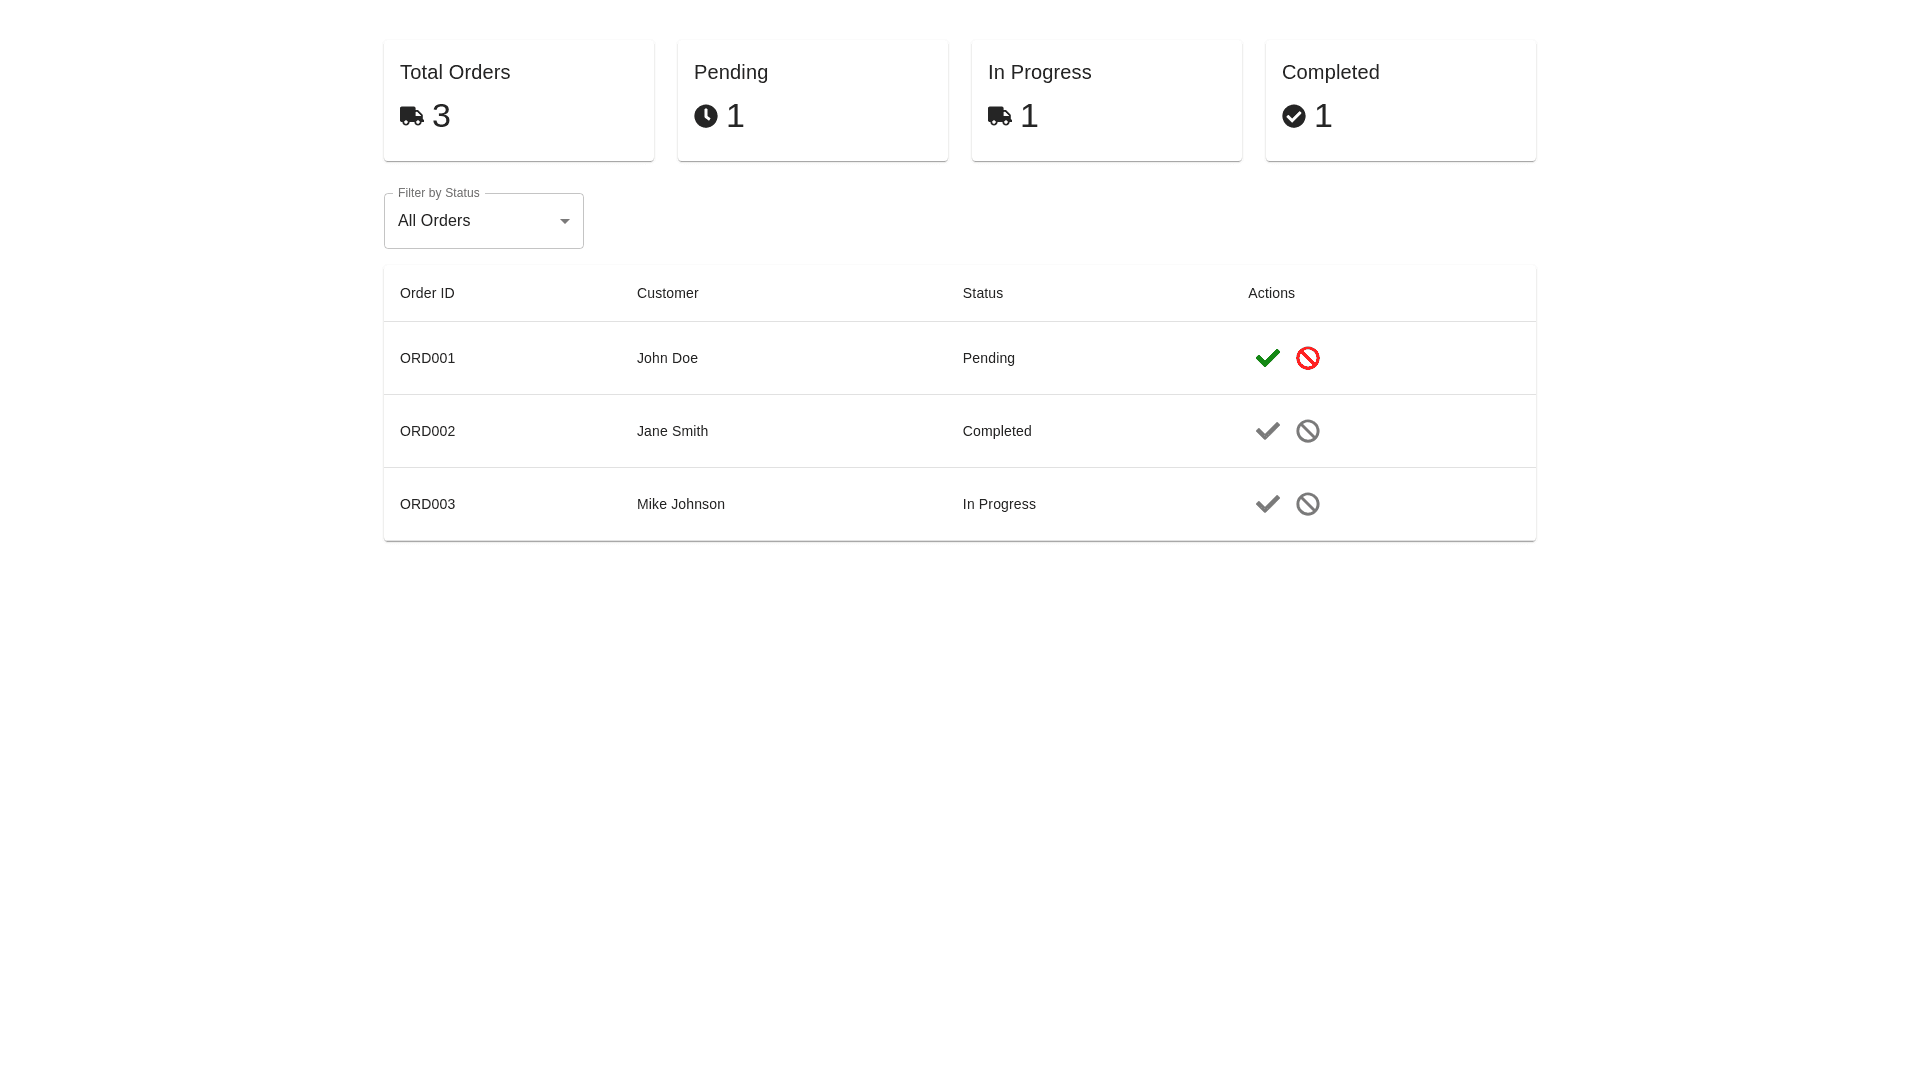Viewport: 1920px width, 1080px height.
Task: Click the truck icon in In Progress card
Action: 999,116
